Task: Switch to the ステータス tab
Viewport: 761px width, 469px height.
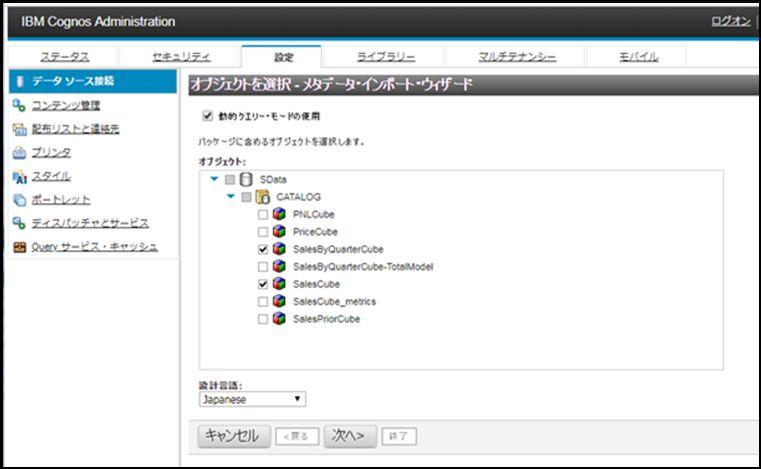Action: (65, 57)
